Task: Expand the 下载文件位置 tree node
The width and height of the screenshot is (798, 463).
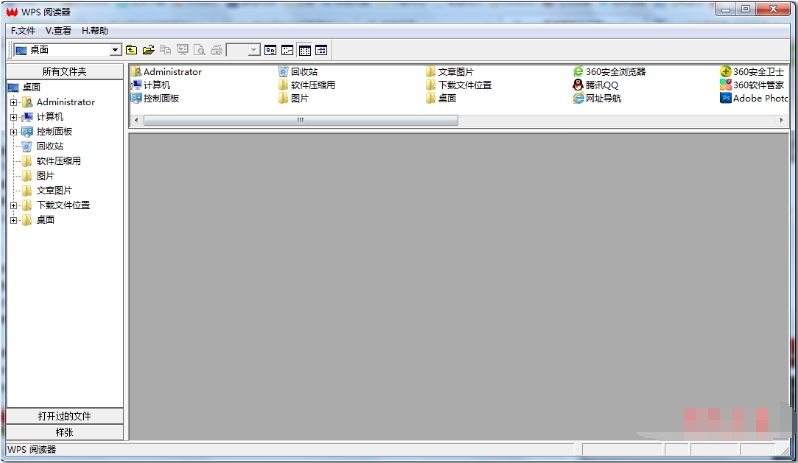Action: coord(14,205)
